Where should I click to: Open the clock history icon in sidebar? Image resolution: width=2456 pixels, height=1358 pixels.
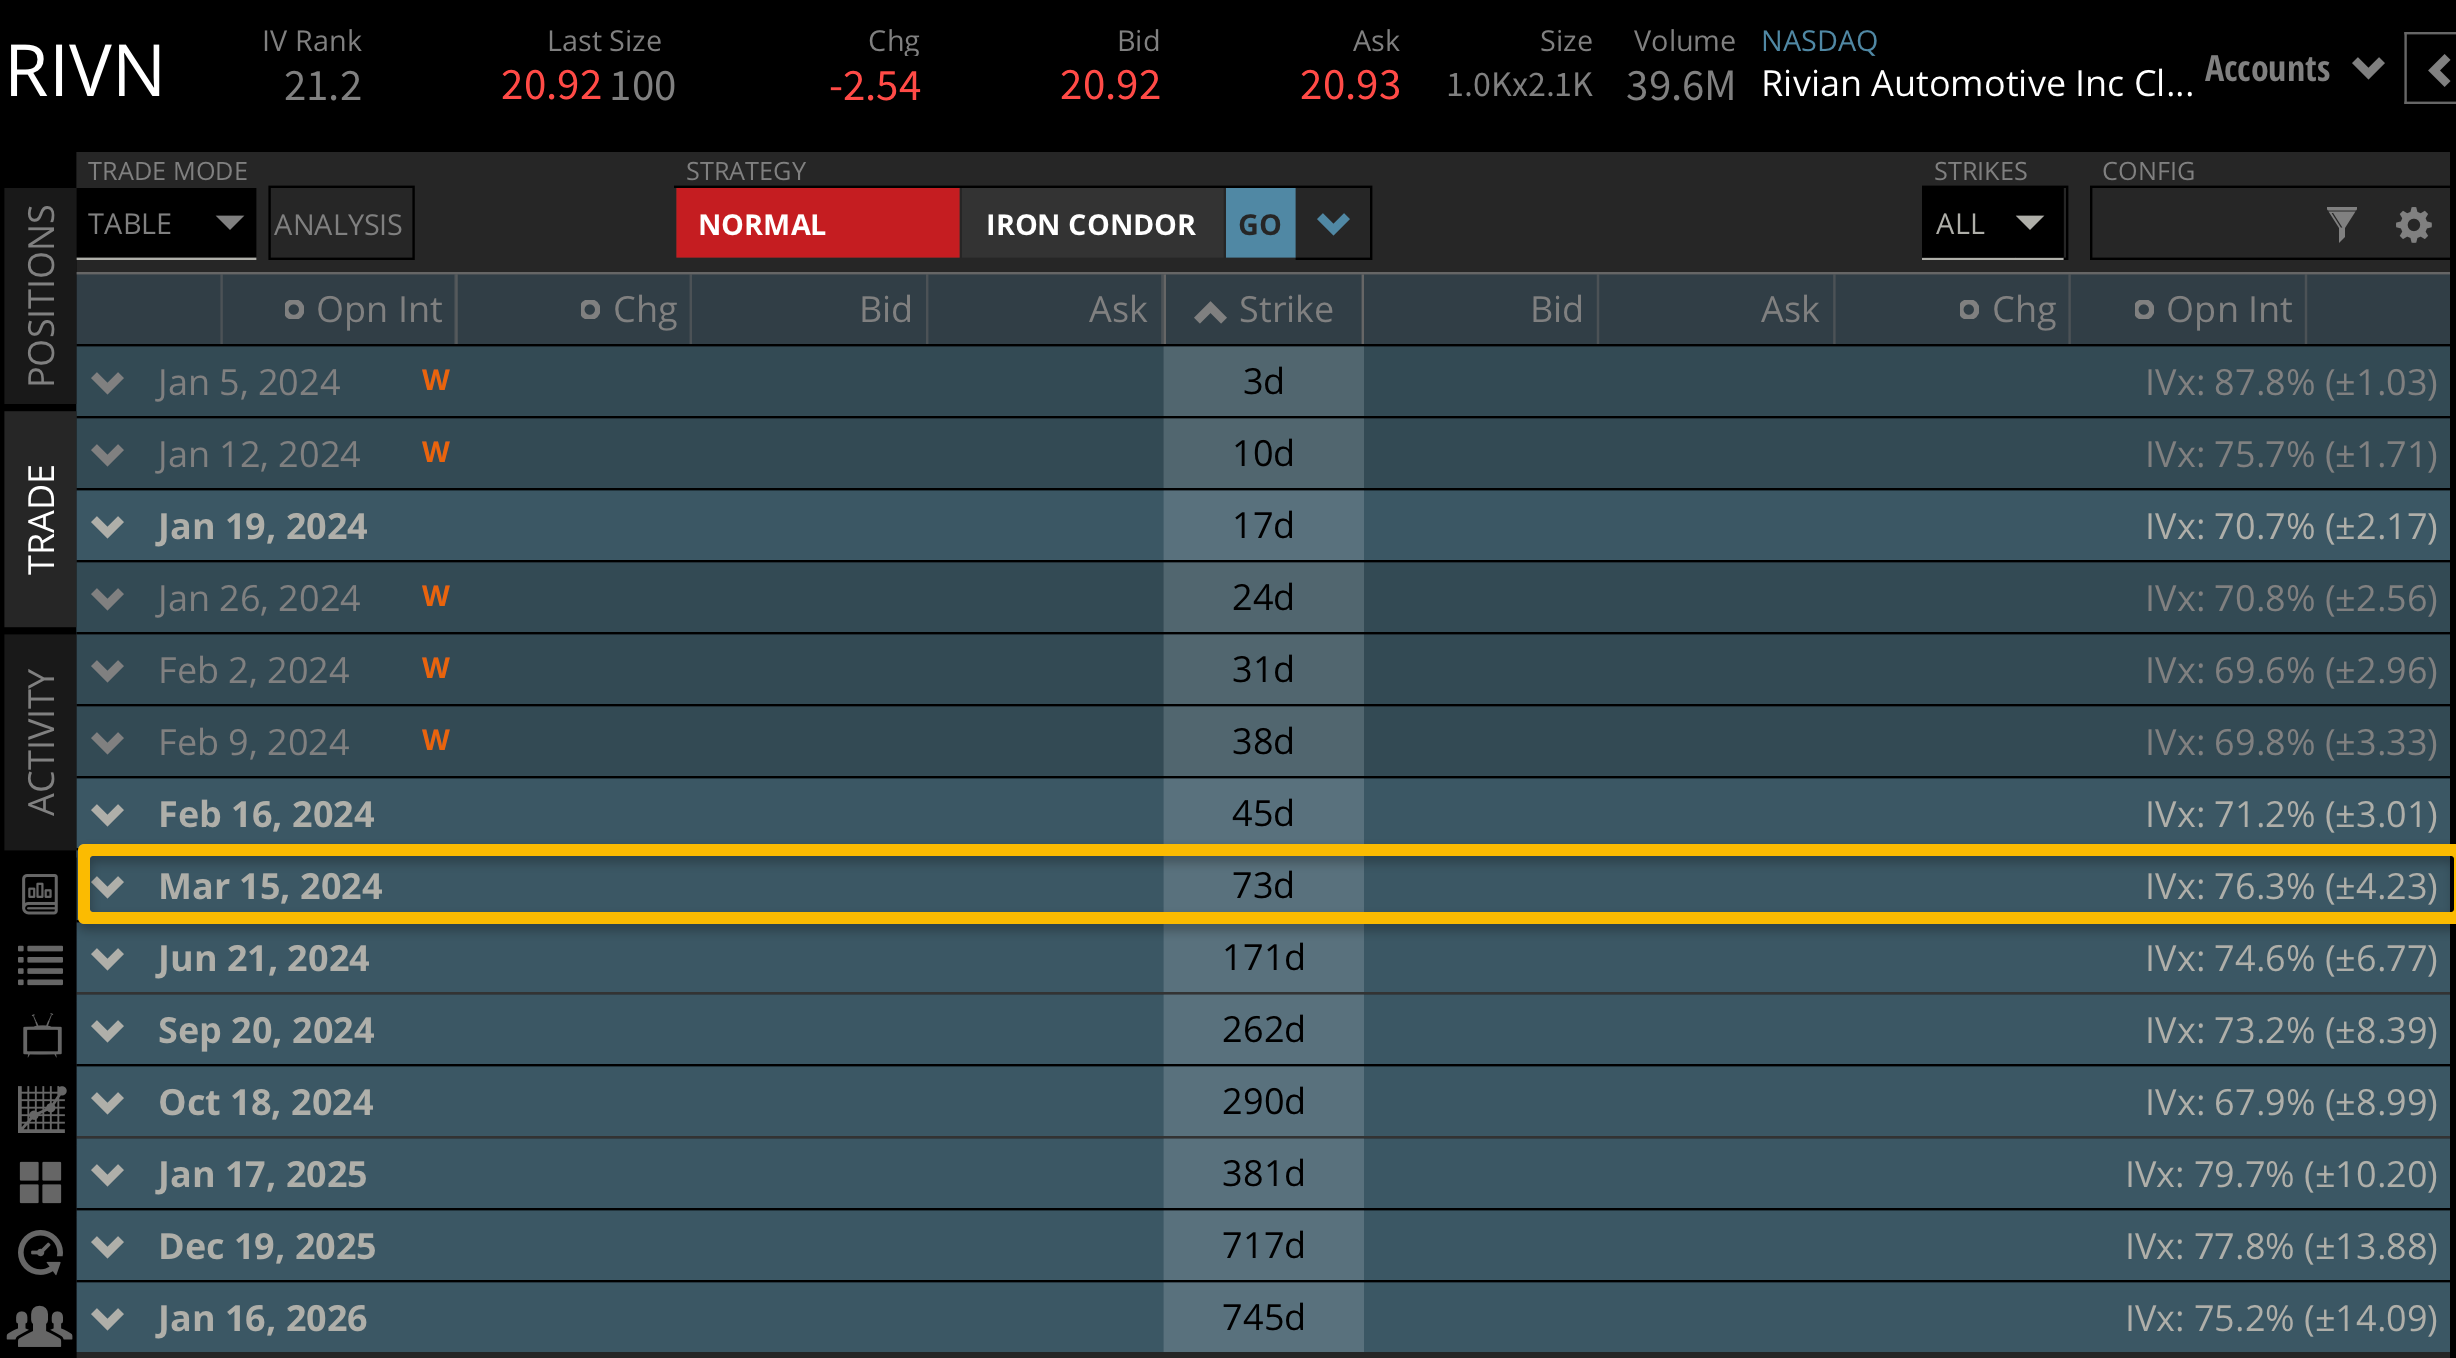coord(40,1253)
